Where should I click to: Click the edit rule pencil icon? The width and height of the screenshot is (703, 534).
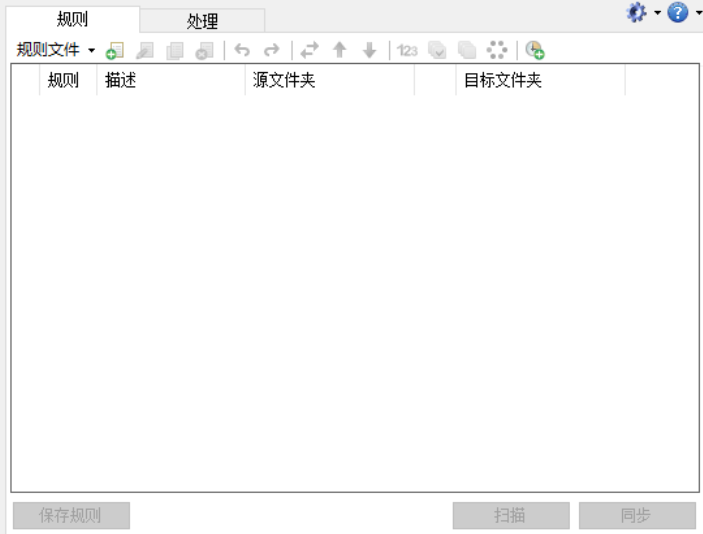145,50
